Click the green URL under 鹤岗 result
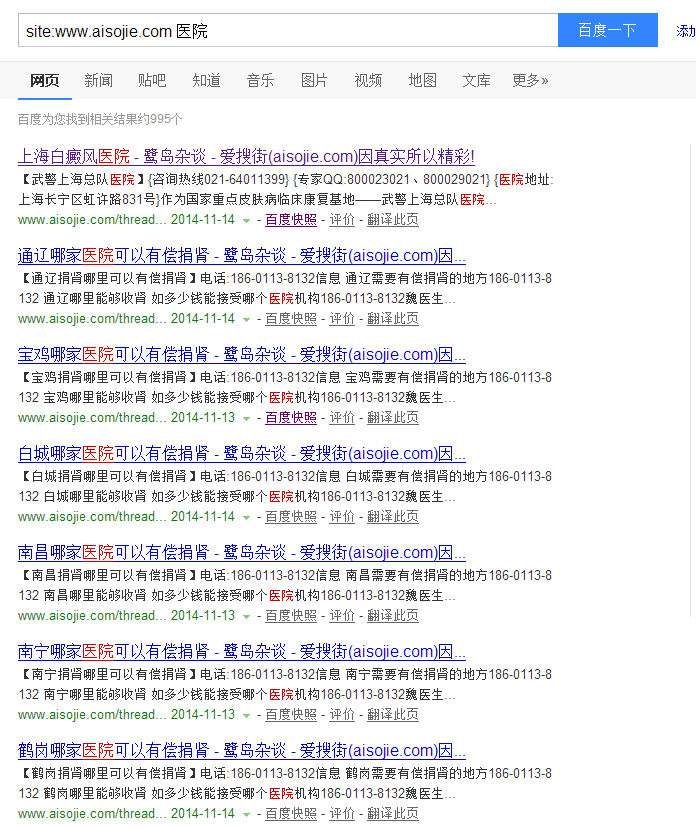 pos(92,814)
